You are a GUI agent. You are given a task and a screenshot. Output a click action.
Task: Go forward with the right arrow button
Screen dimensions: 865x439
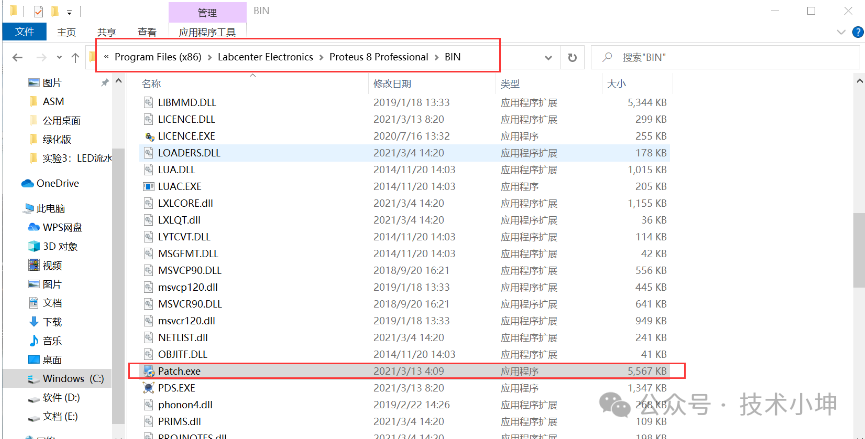point(41,57)
